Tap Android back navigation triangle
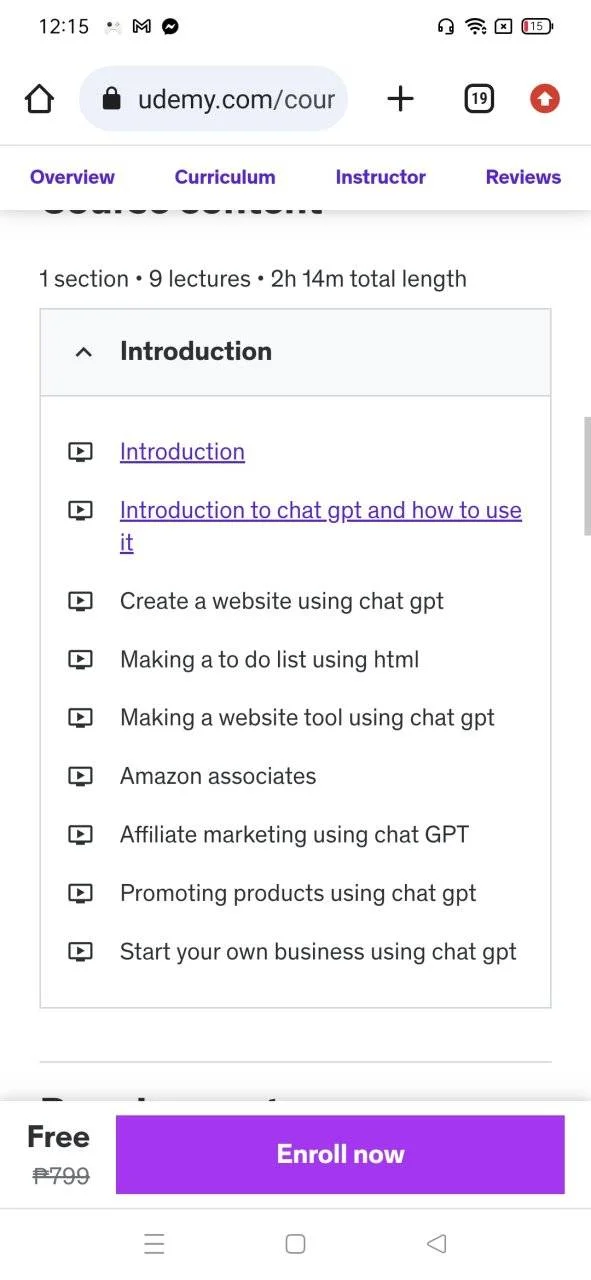 pyautogui.click(x=436, y=1244)
